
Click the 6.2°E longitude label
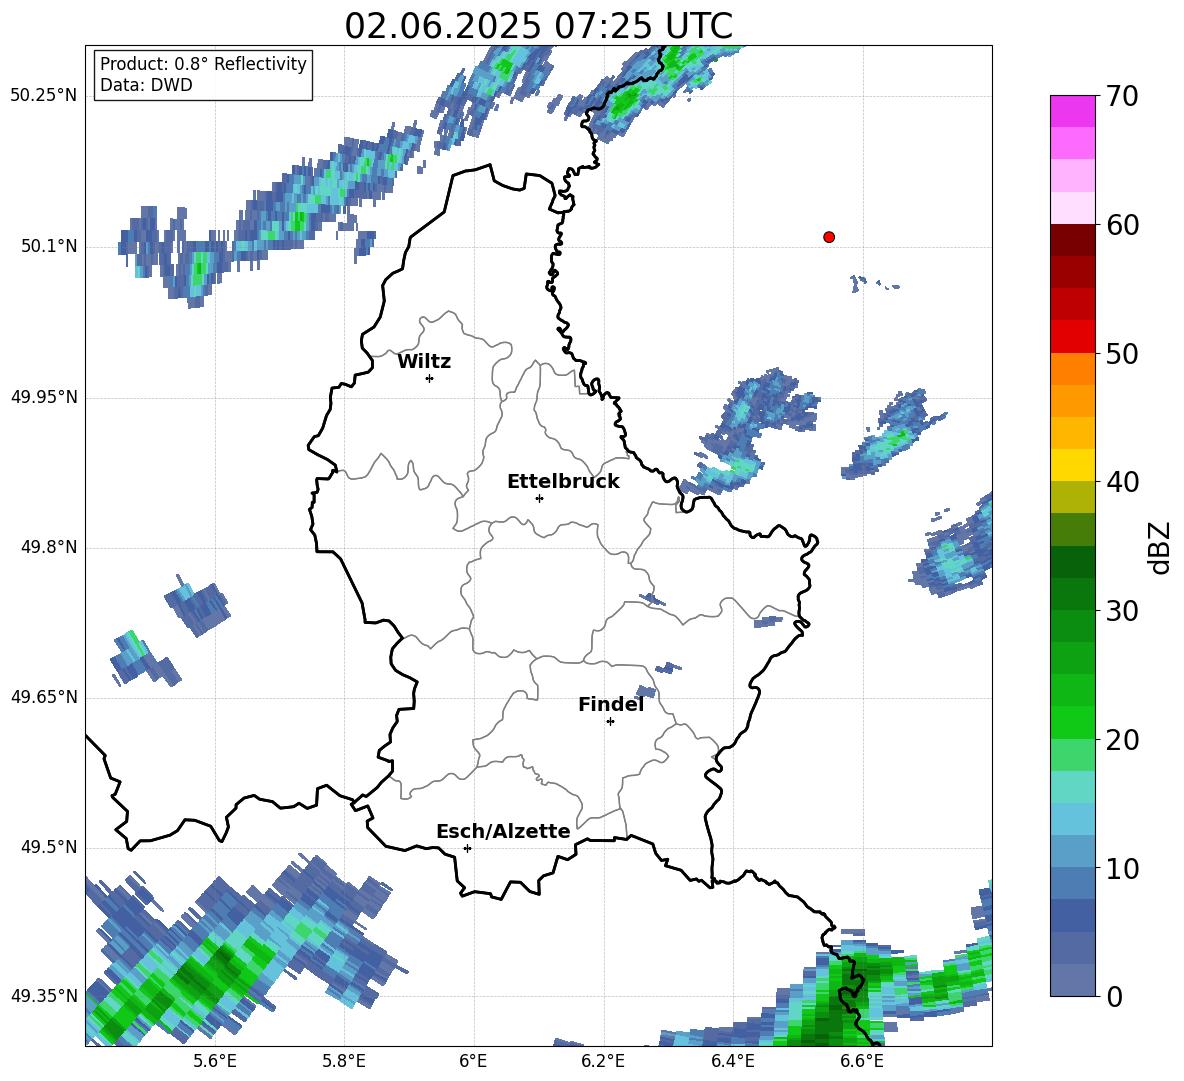[x=603, y=1061]
